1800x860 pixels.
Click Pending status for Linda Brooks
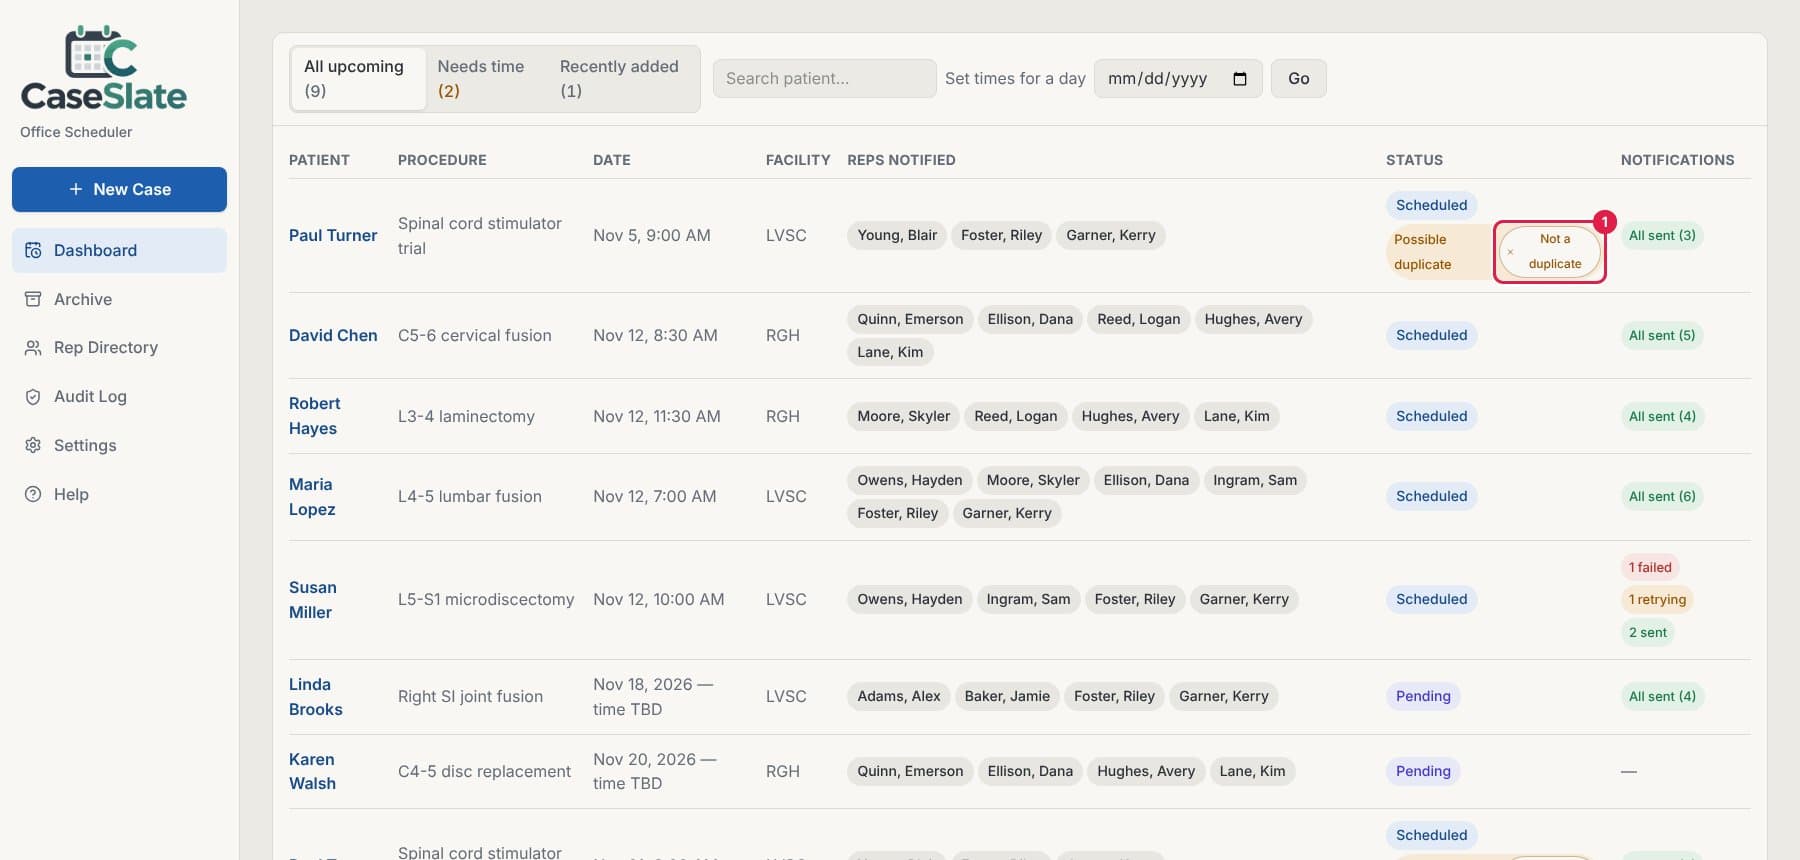click(x=1423, y=696)
